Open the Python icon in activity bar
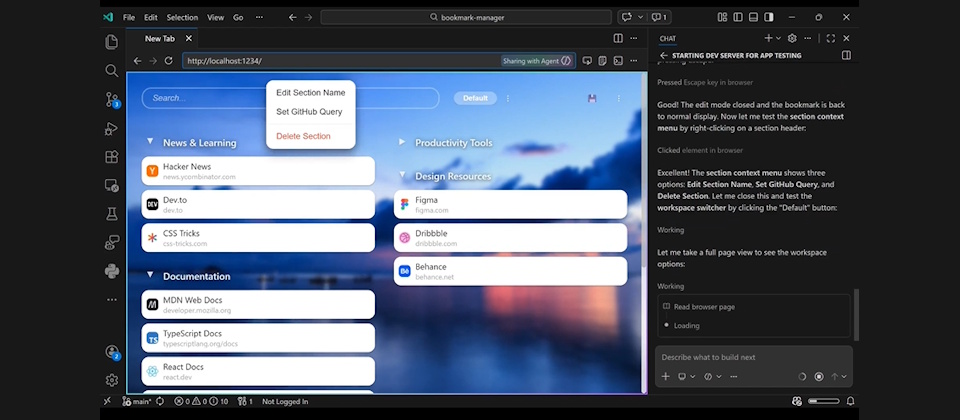The height and width of the screenshot is (420, 960). 112,271
